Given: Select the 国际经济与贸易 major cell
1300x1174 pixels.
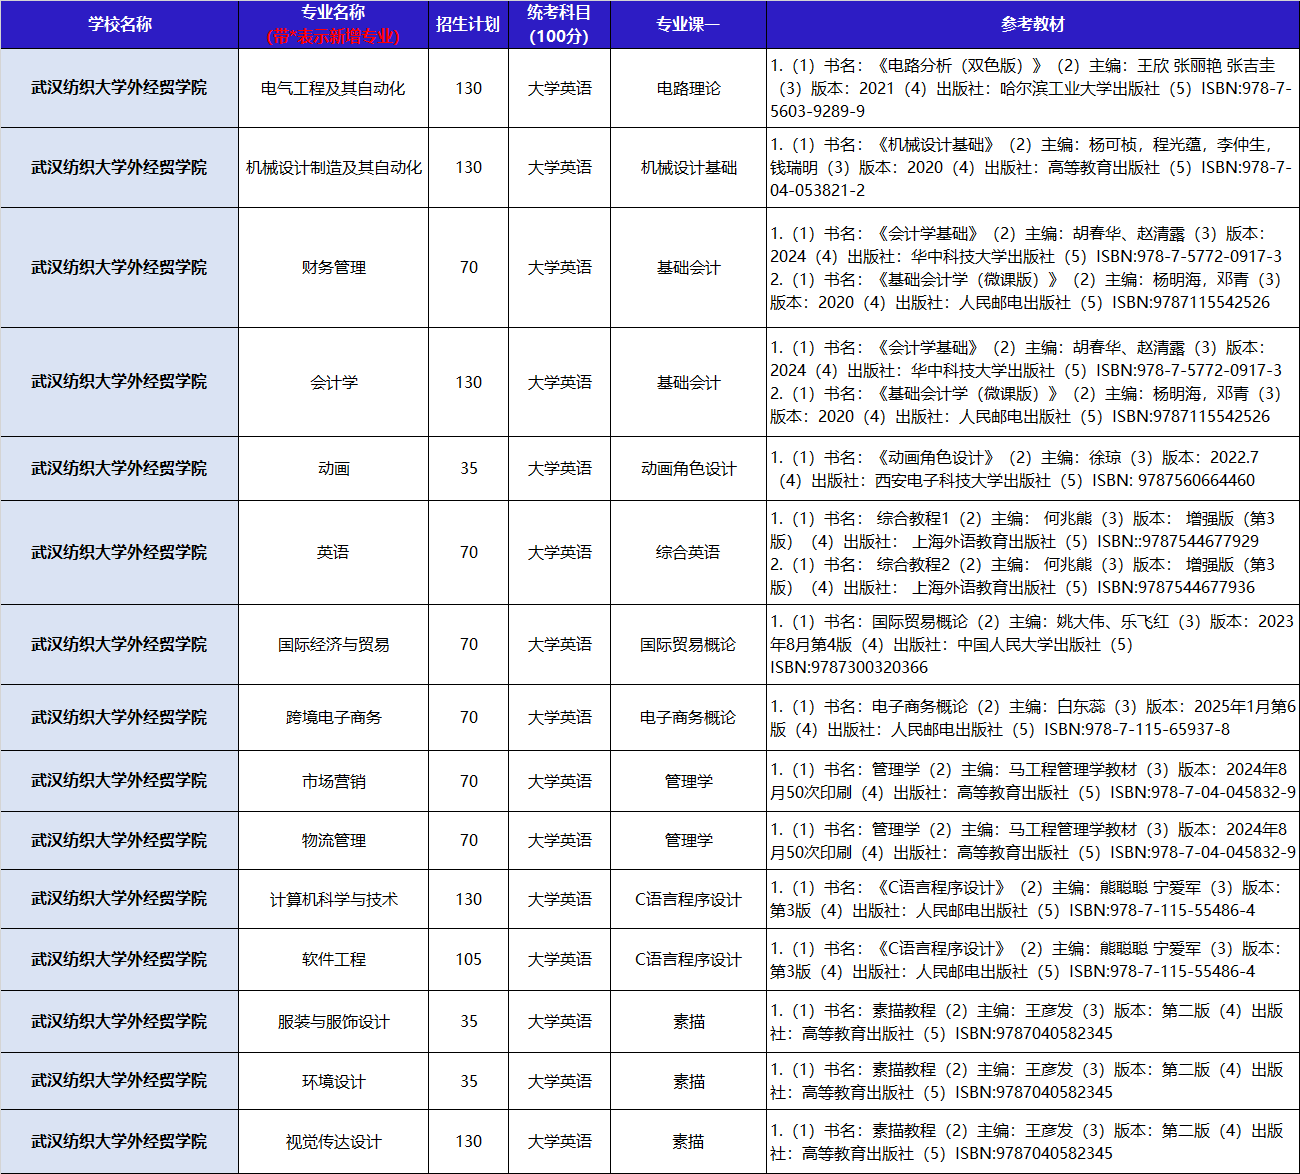Looking at the screenshot, I should click(333, 645).
